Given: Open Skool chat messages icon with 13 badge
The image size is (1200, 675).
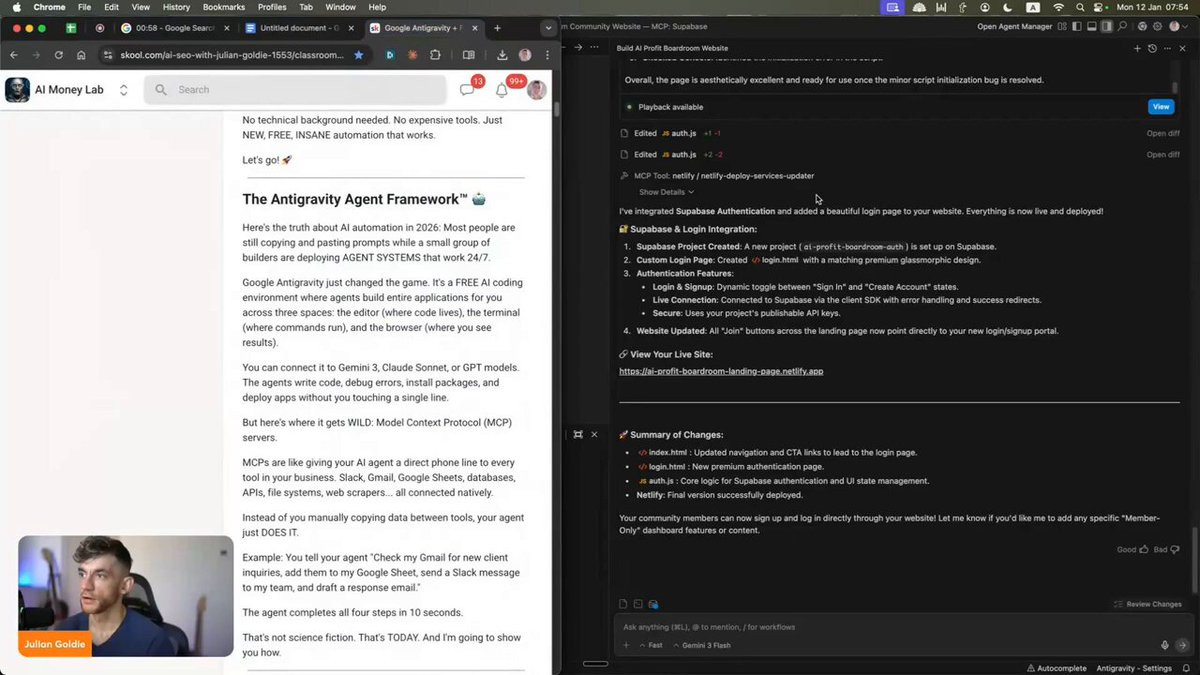Looking at the screenshot, I should [x=467, y=90].
